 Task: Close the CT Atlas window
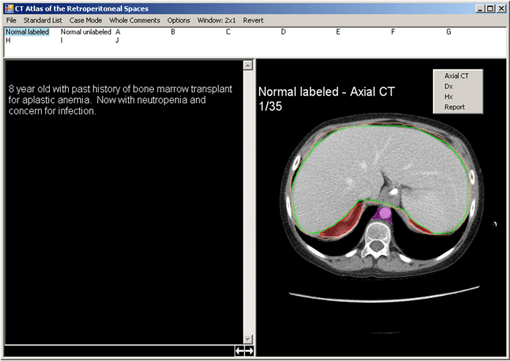point(501,9)
